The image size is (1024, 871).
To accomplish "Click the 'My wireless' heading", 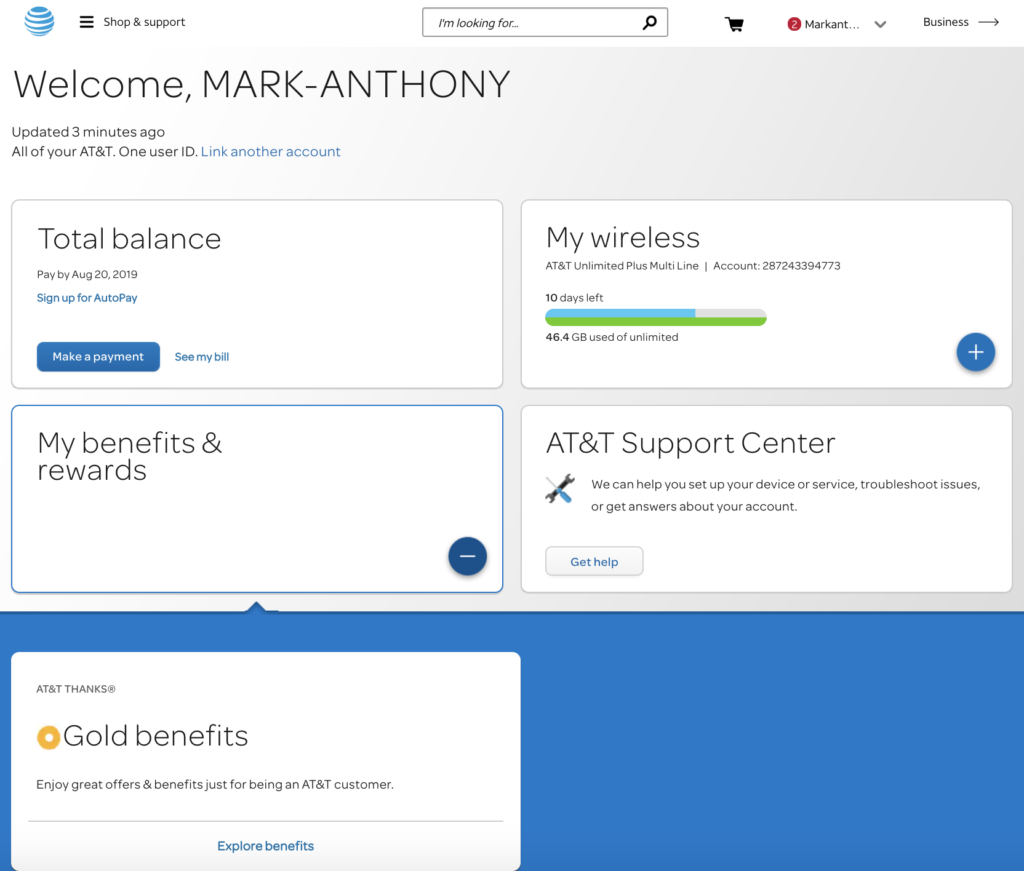I will pos(623,238).
